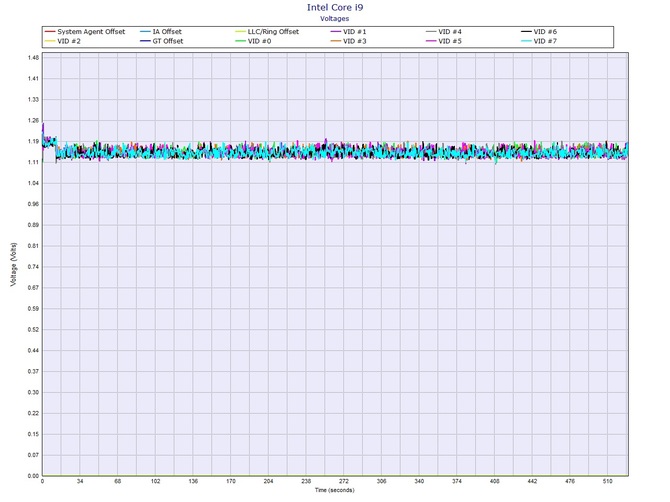
Task: Select the VID #1 legend entry
Action: tap(348, 32)
